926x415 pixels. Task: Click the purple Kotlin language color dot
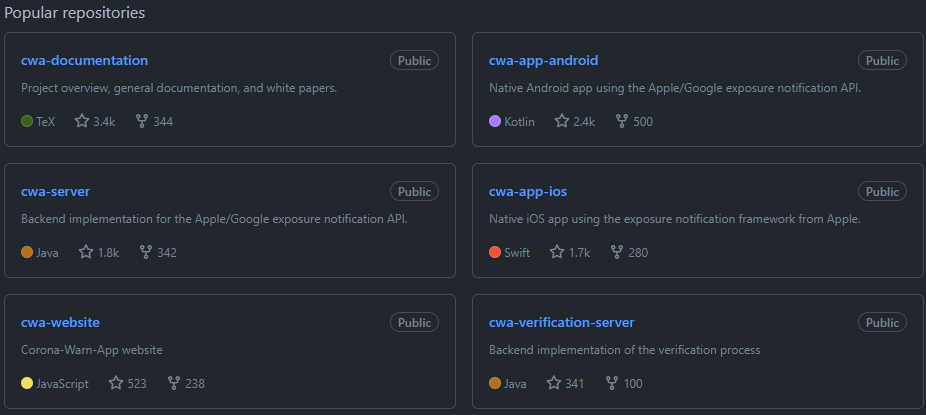point(495,122)
